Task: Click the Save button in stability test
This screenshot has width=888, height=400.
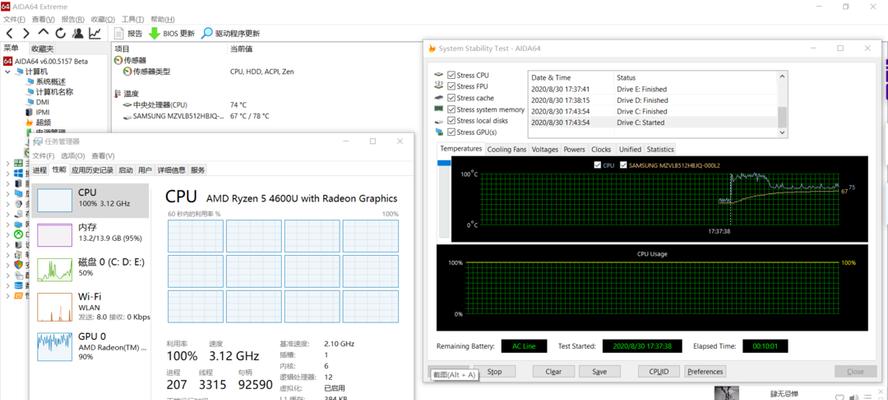Action: click(x=599, y=372)
